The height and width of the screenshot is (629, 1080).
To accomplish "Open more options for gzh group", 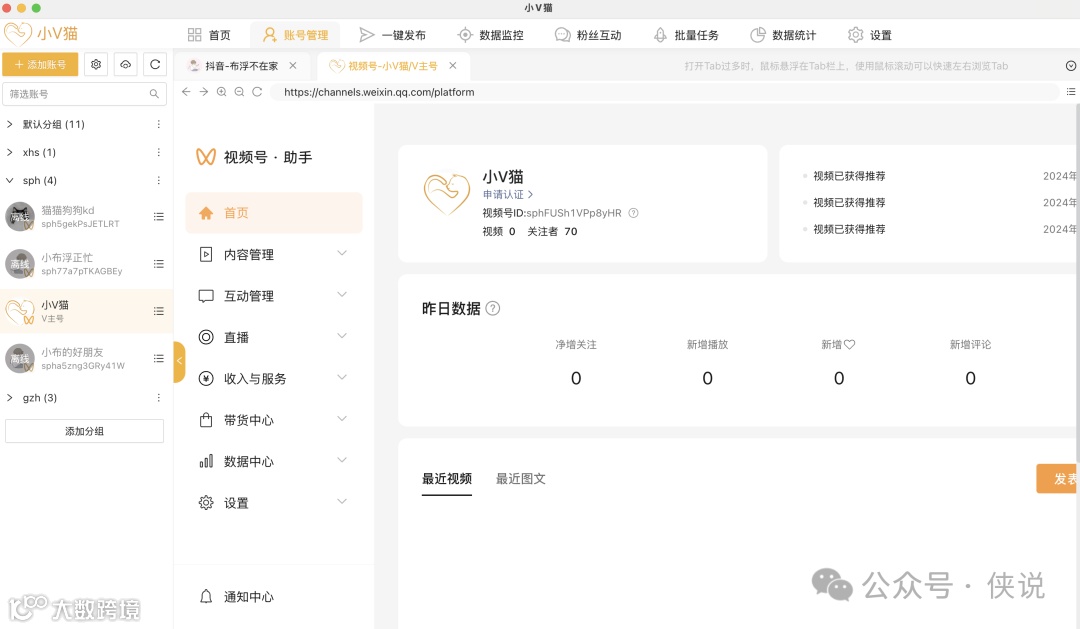I will coord(158,398).
